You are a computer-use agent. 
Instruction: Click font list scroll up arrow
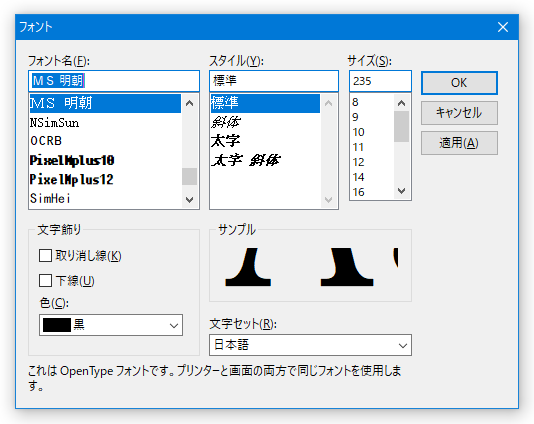[190, 103]
